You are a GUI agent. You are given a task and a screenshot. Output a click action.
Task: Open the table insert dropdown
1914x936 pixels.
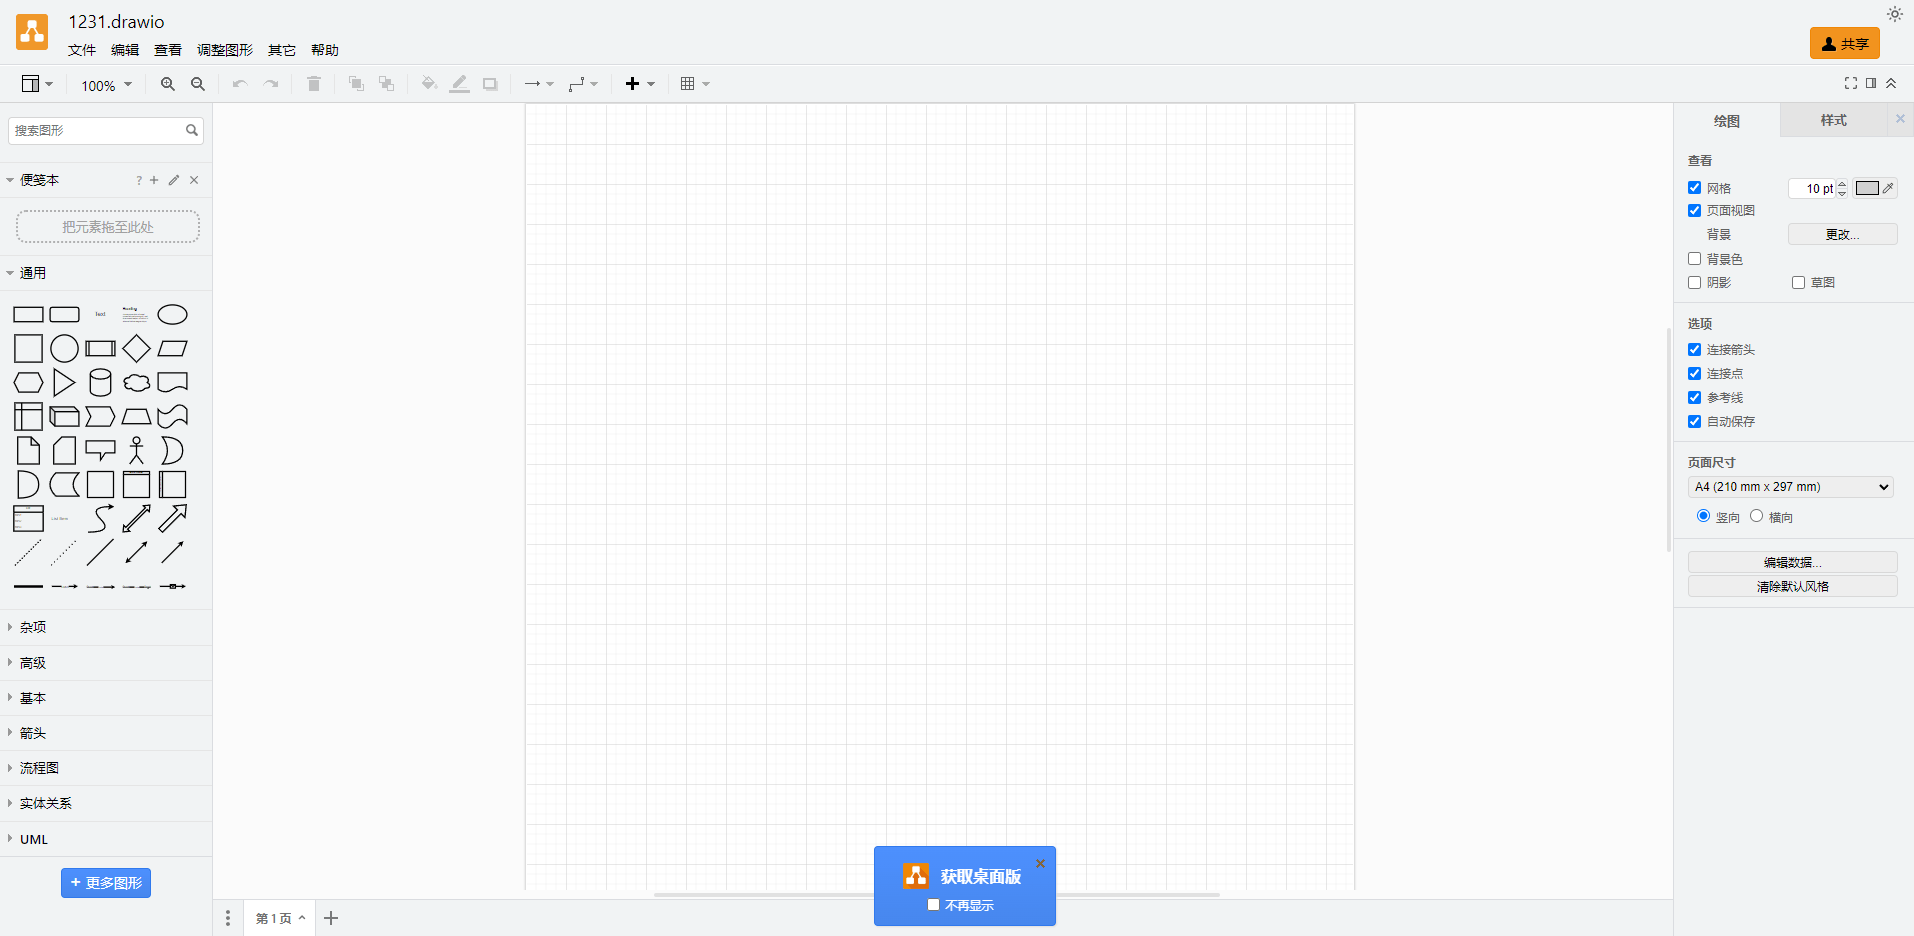(x=695, y=84)
